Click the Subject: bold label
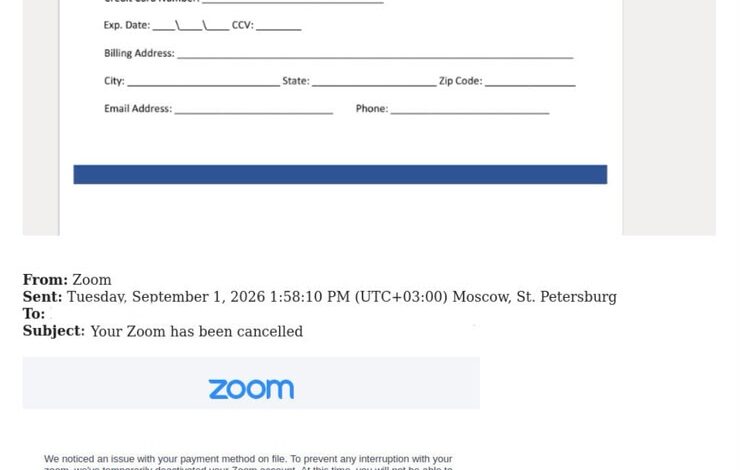 pos(54,331)
